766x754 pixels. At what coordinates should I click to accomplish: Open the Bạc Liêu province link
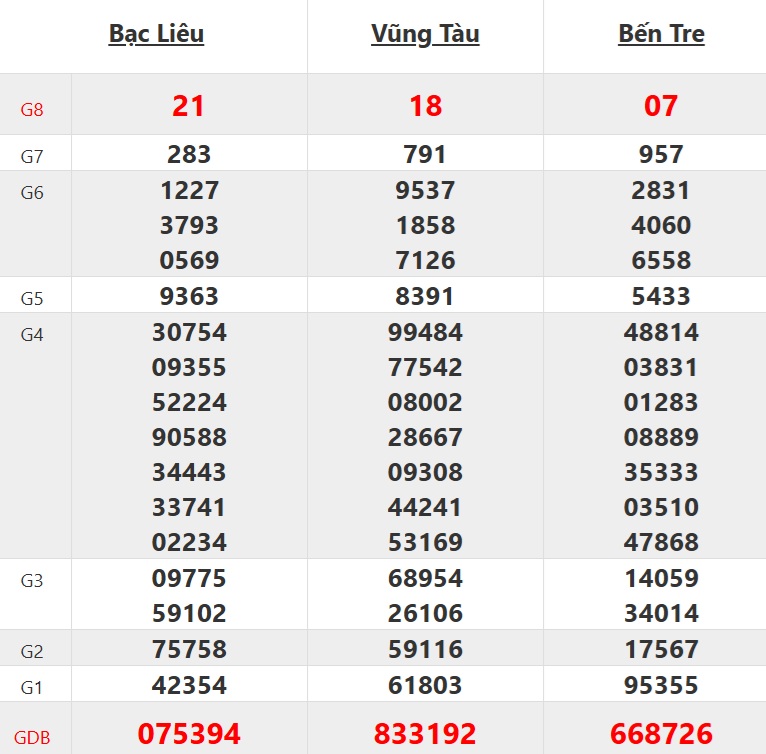click(156, 34)
